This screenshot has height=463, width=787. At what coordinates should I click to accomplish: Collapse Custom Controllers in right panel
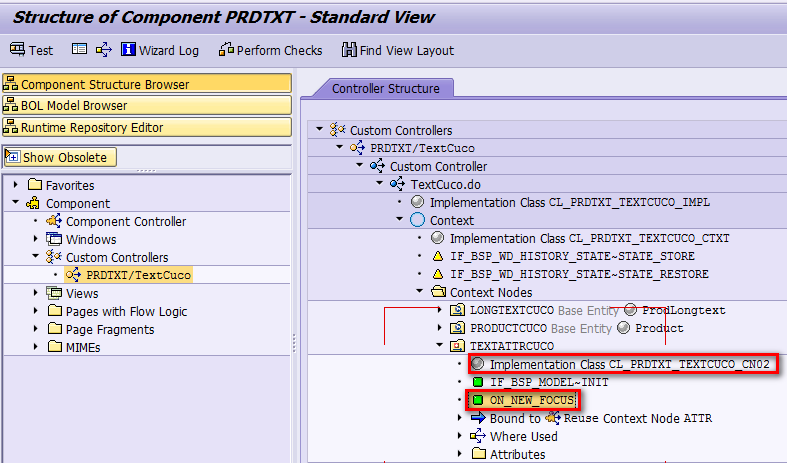(320, 130)
